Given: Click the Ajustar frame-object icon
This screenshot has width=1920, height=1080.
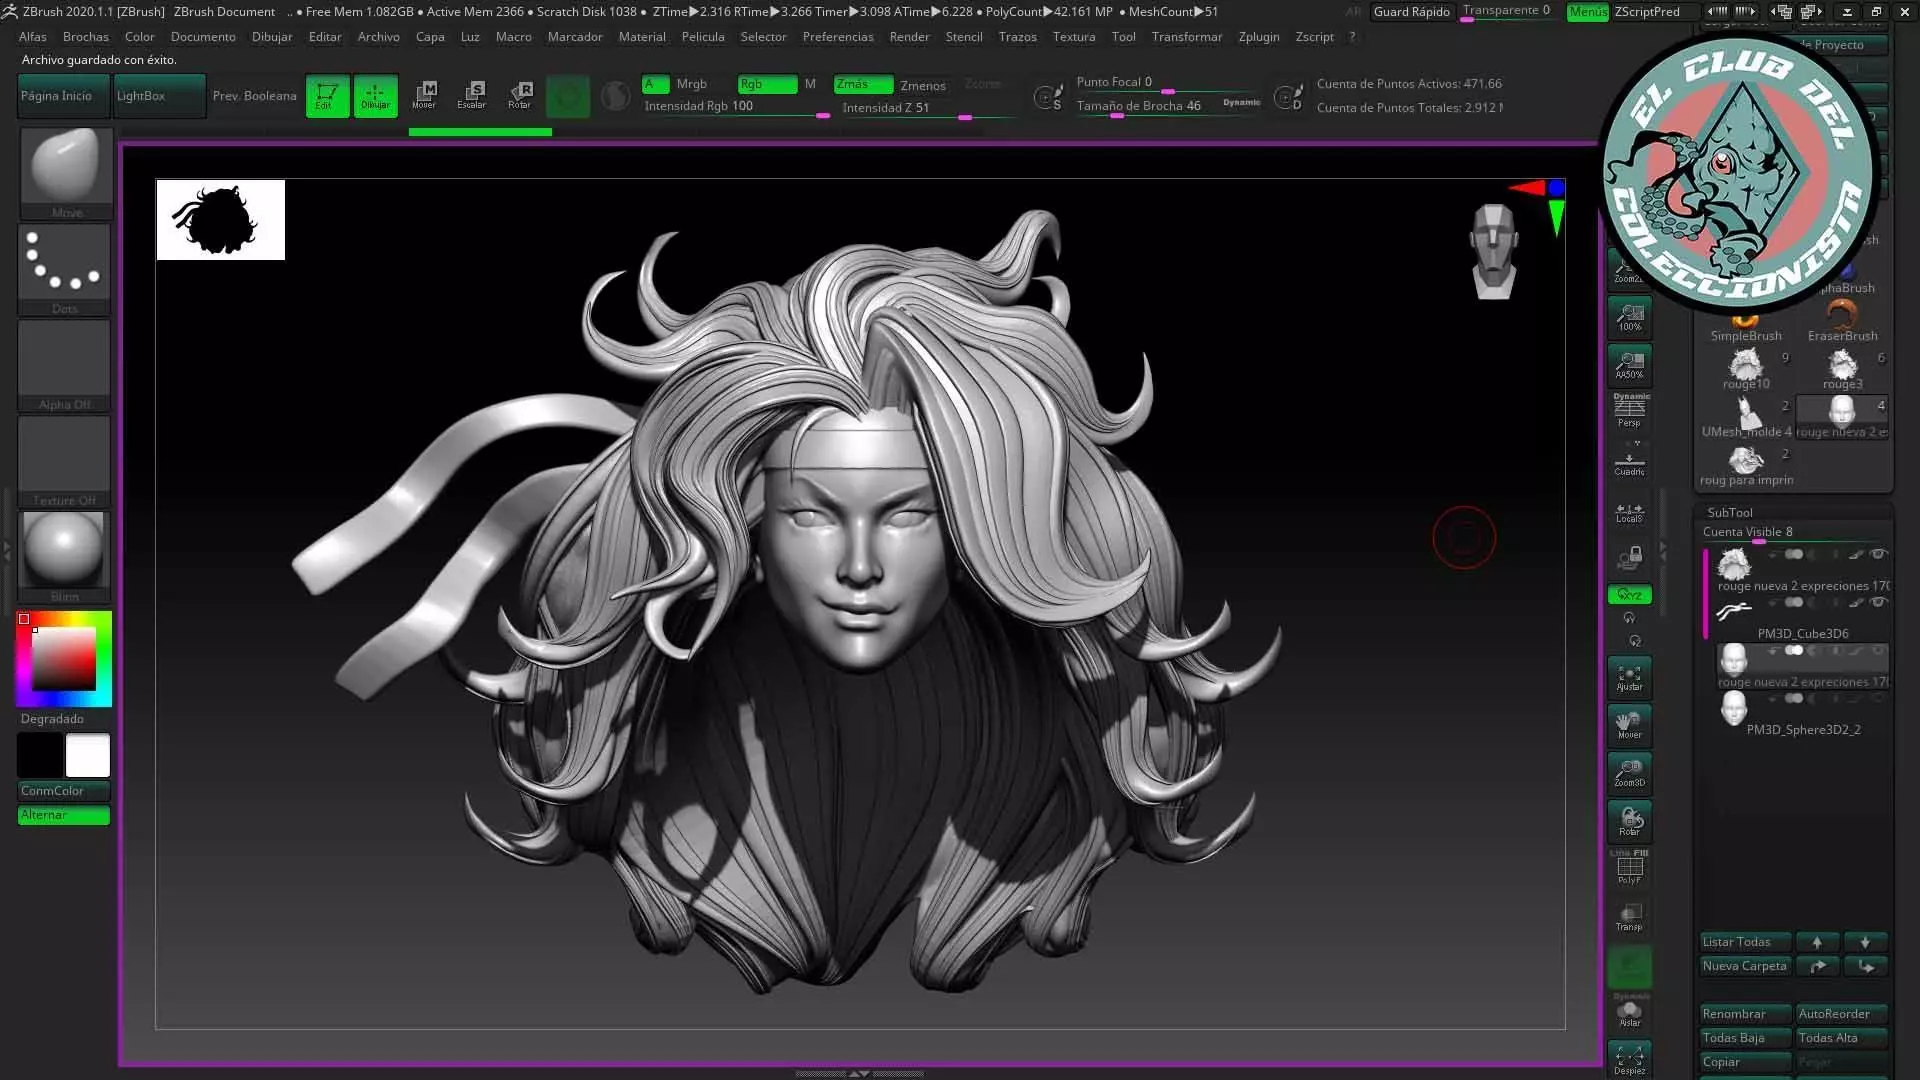Looking at the screenshot, I should coord(1629,677).
